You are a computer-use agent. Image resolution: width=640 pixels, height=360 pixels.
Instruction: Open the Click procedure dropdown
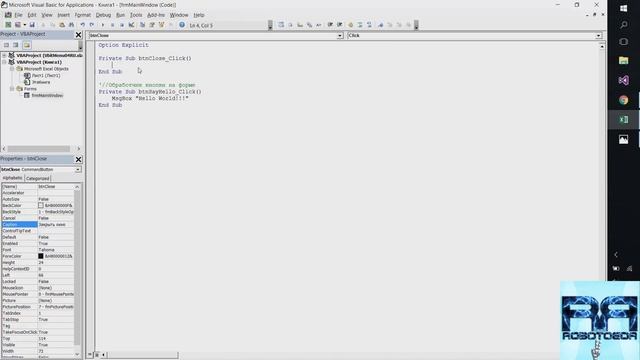(598, 36)
